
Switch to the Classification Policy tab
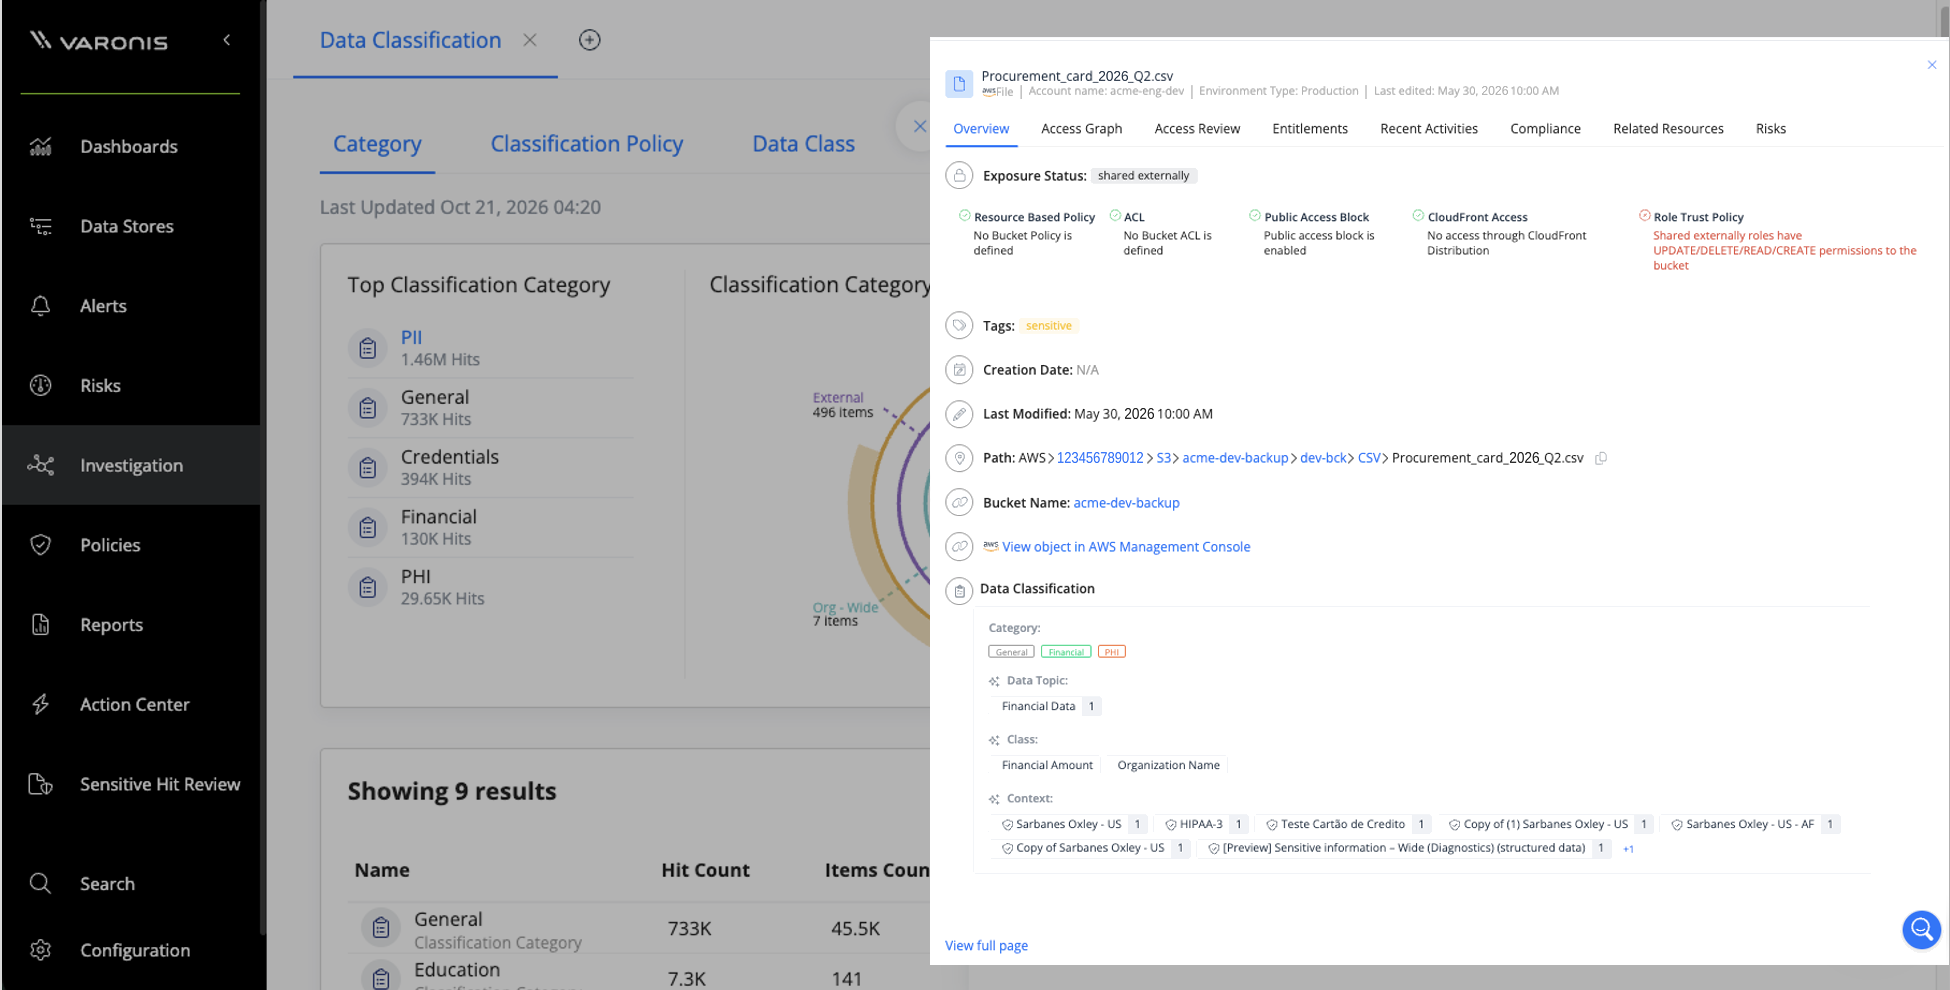[x=587, y=144]
